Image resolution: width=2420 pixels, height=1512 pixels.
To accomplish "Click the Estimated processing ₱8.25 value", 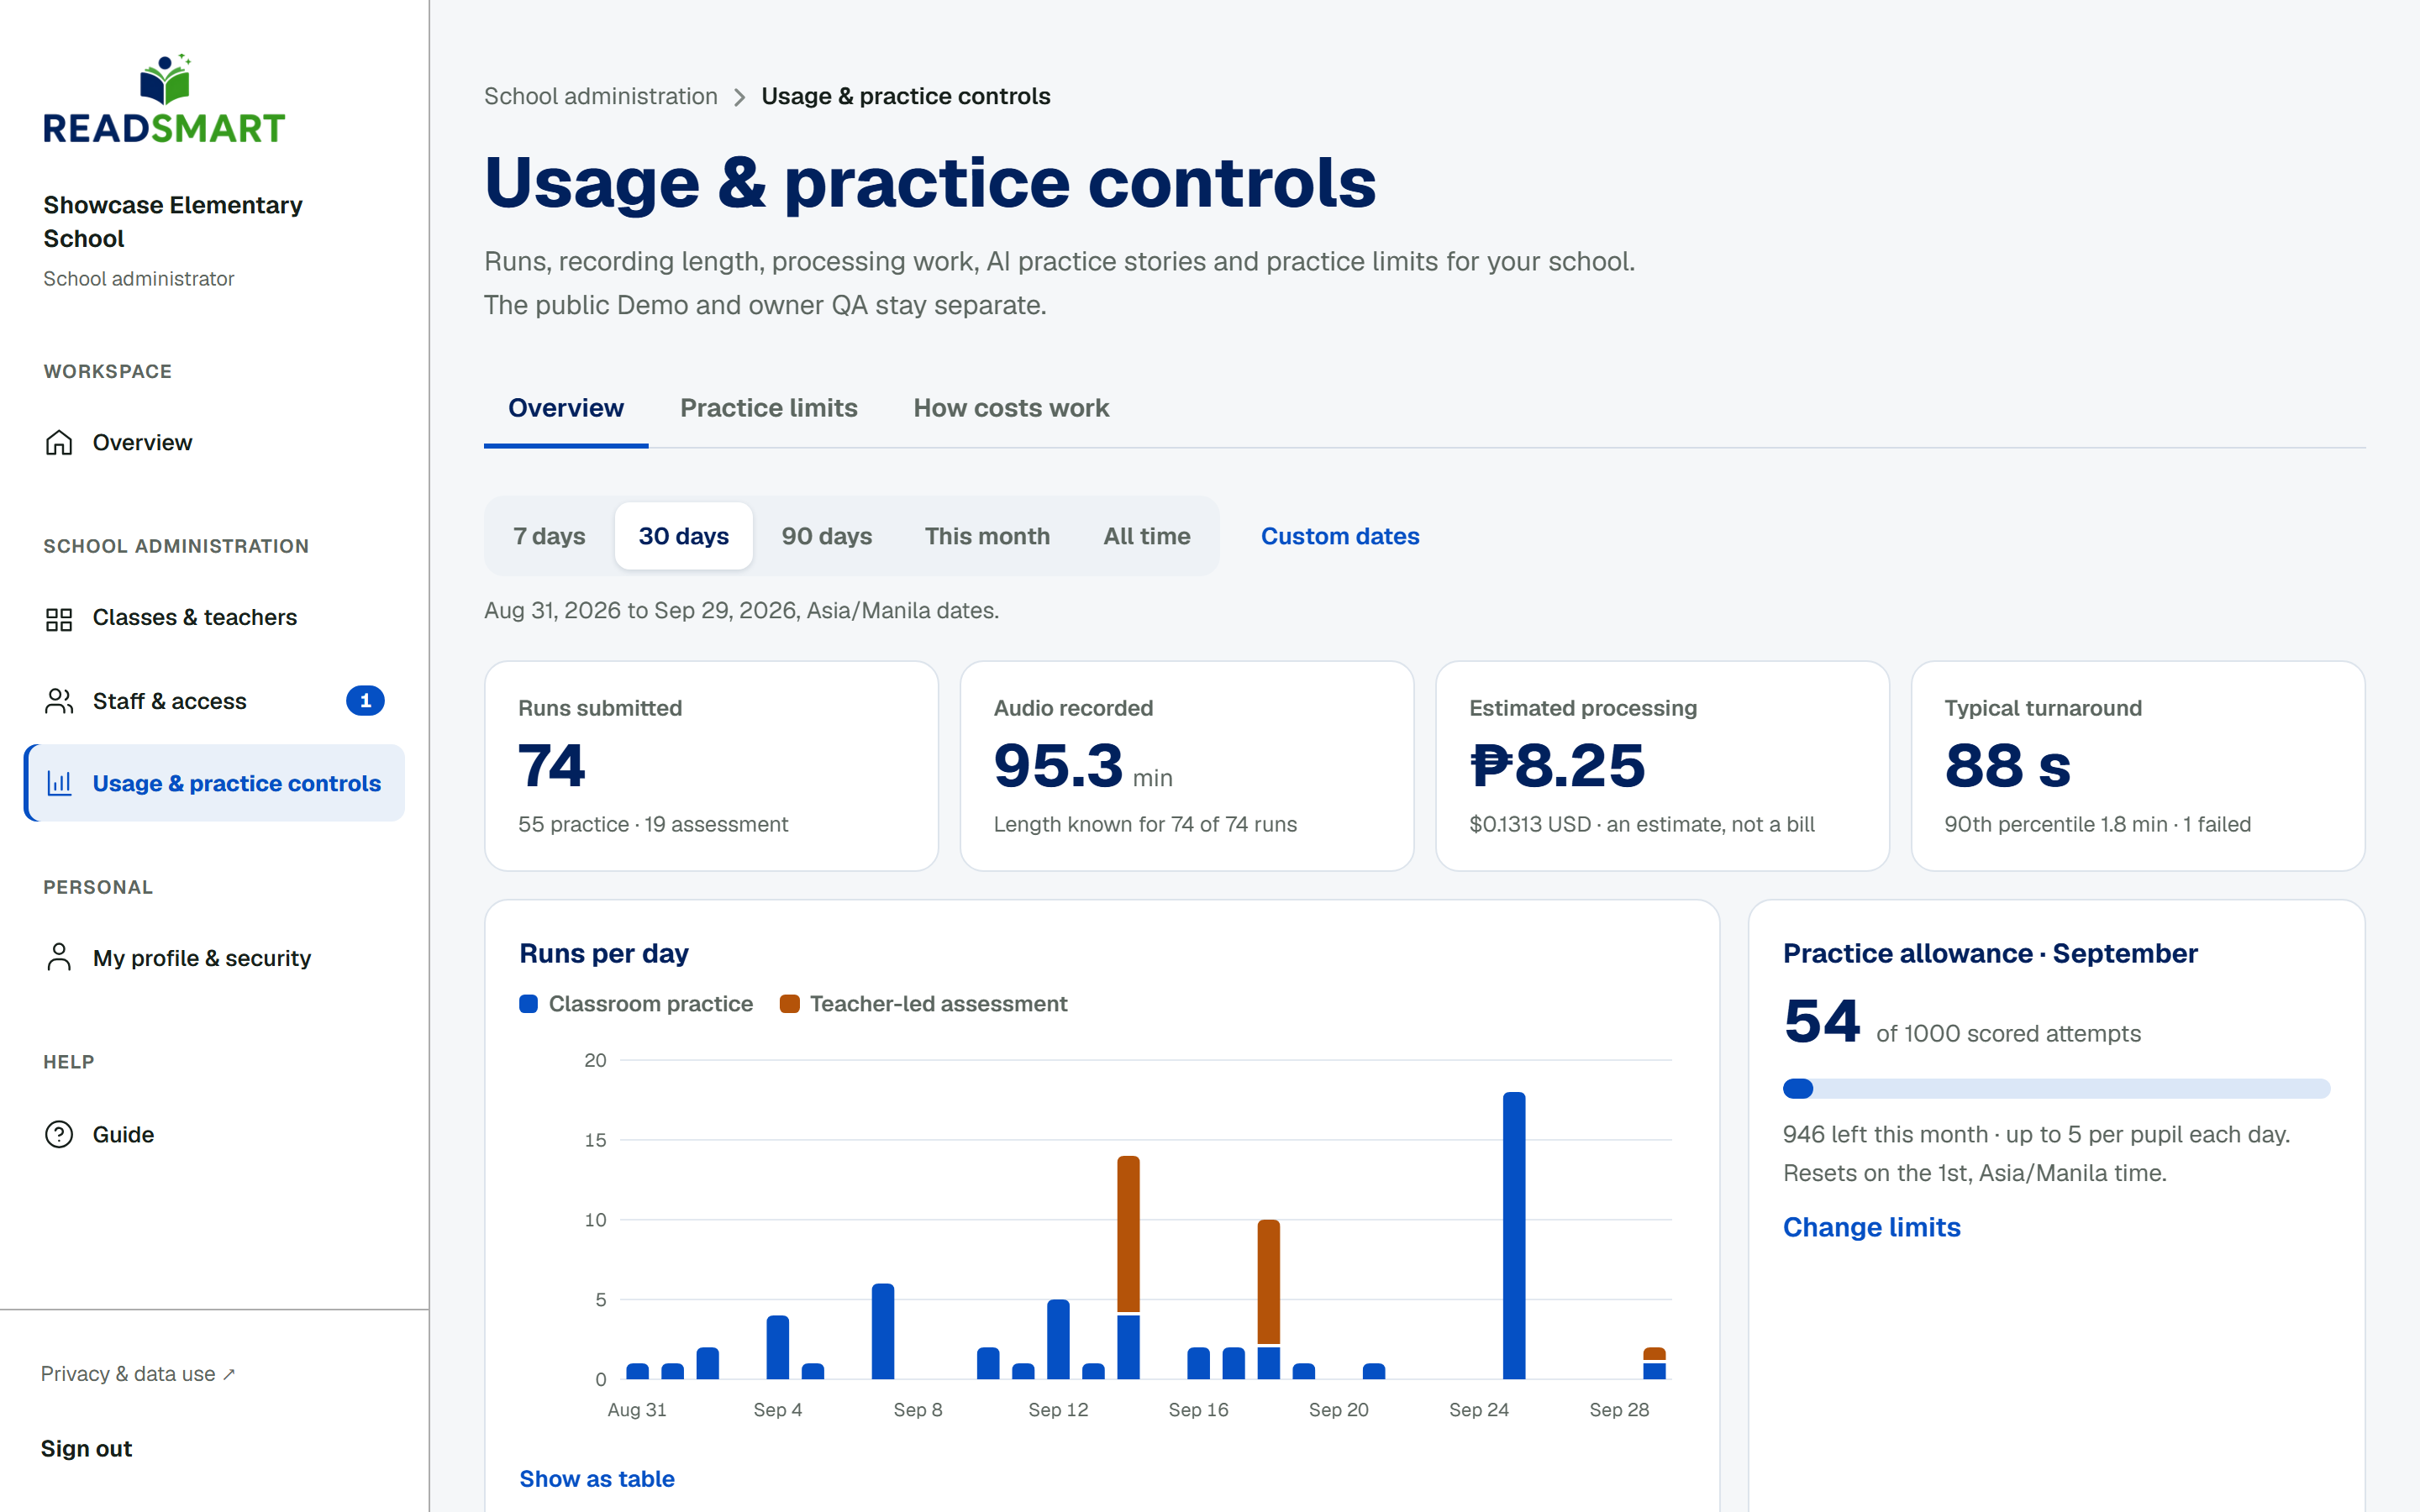I will [1557, 766].
